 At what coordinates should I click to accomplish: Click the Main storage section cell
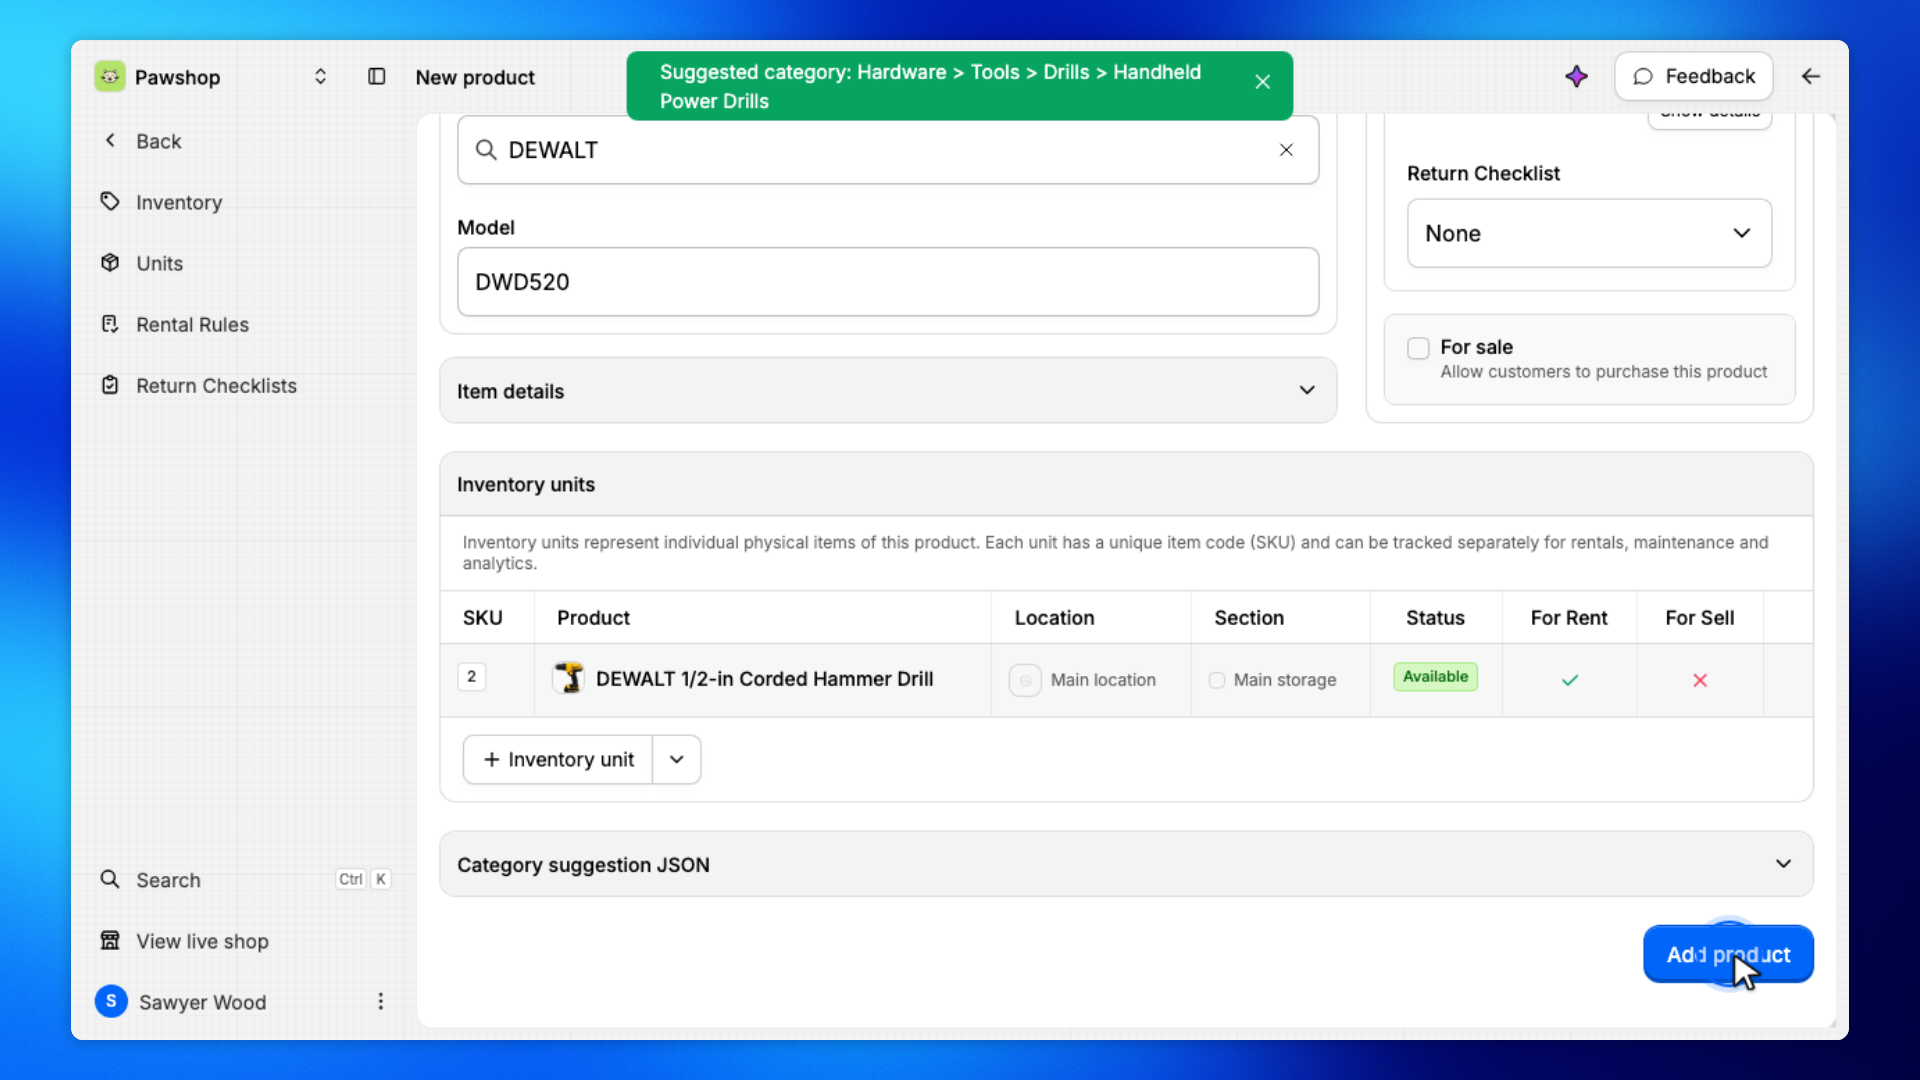click(x=1281, y=680)
